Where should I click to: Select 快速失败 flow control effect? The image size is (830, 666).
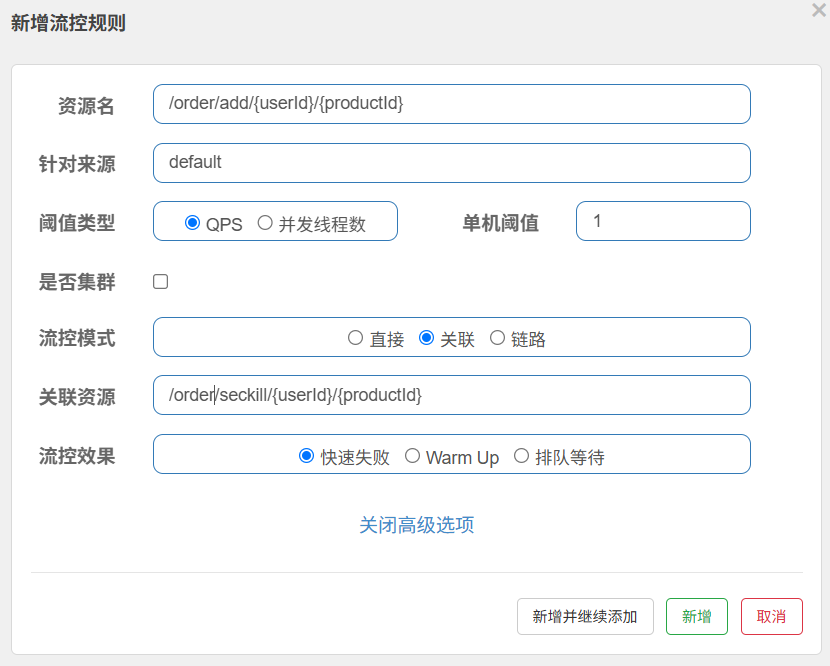pos(307,456)
